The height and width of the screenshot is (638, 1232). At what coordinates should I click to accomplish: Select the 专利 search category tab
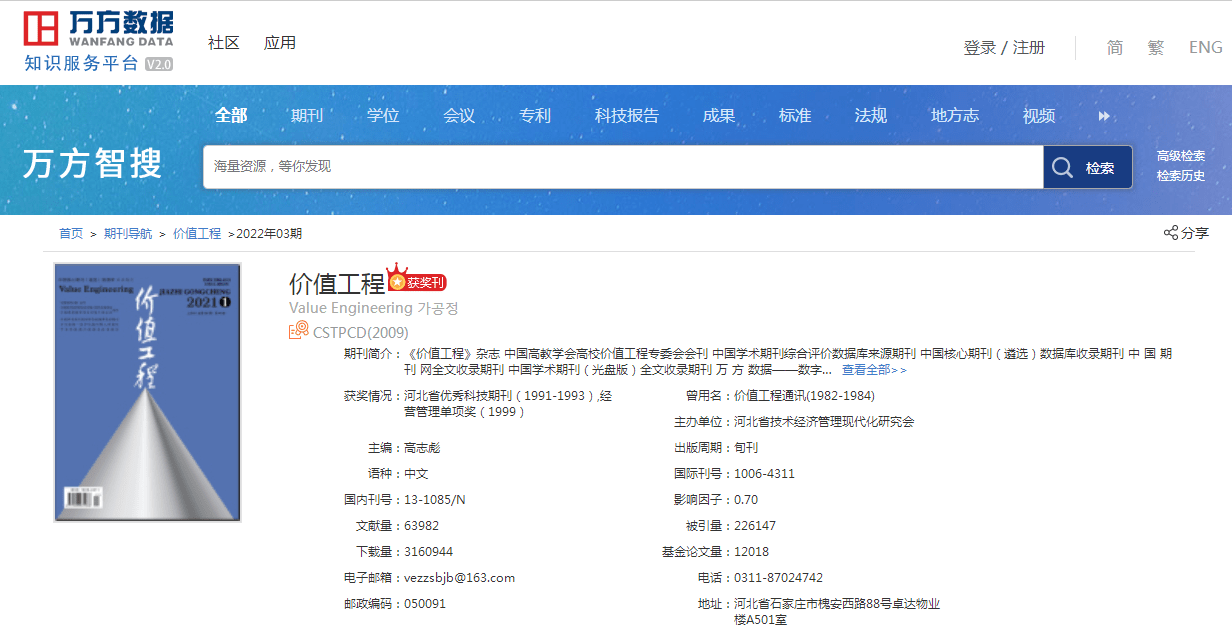click(535, 116)
